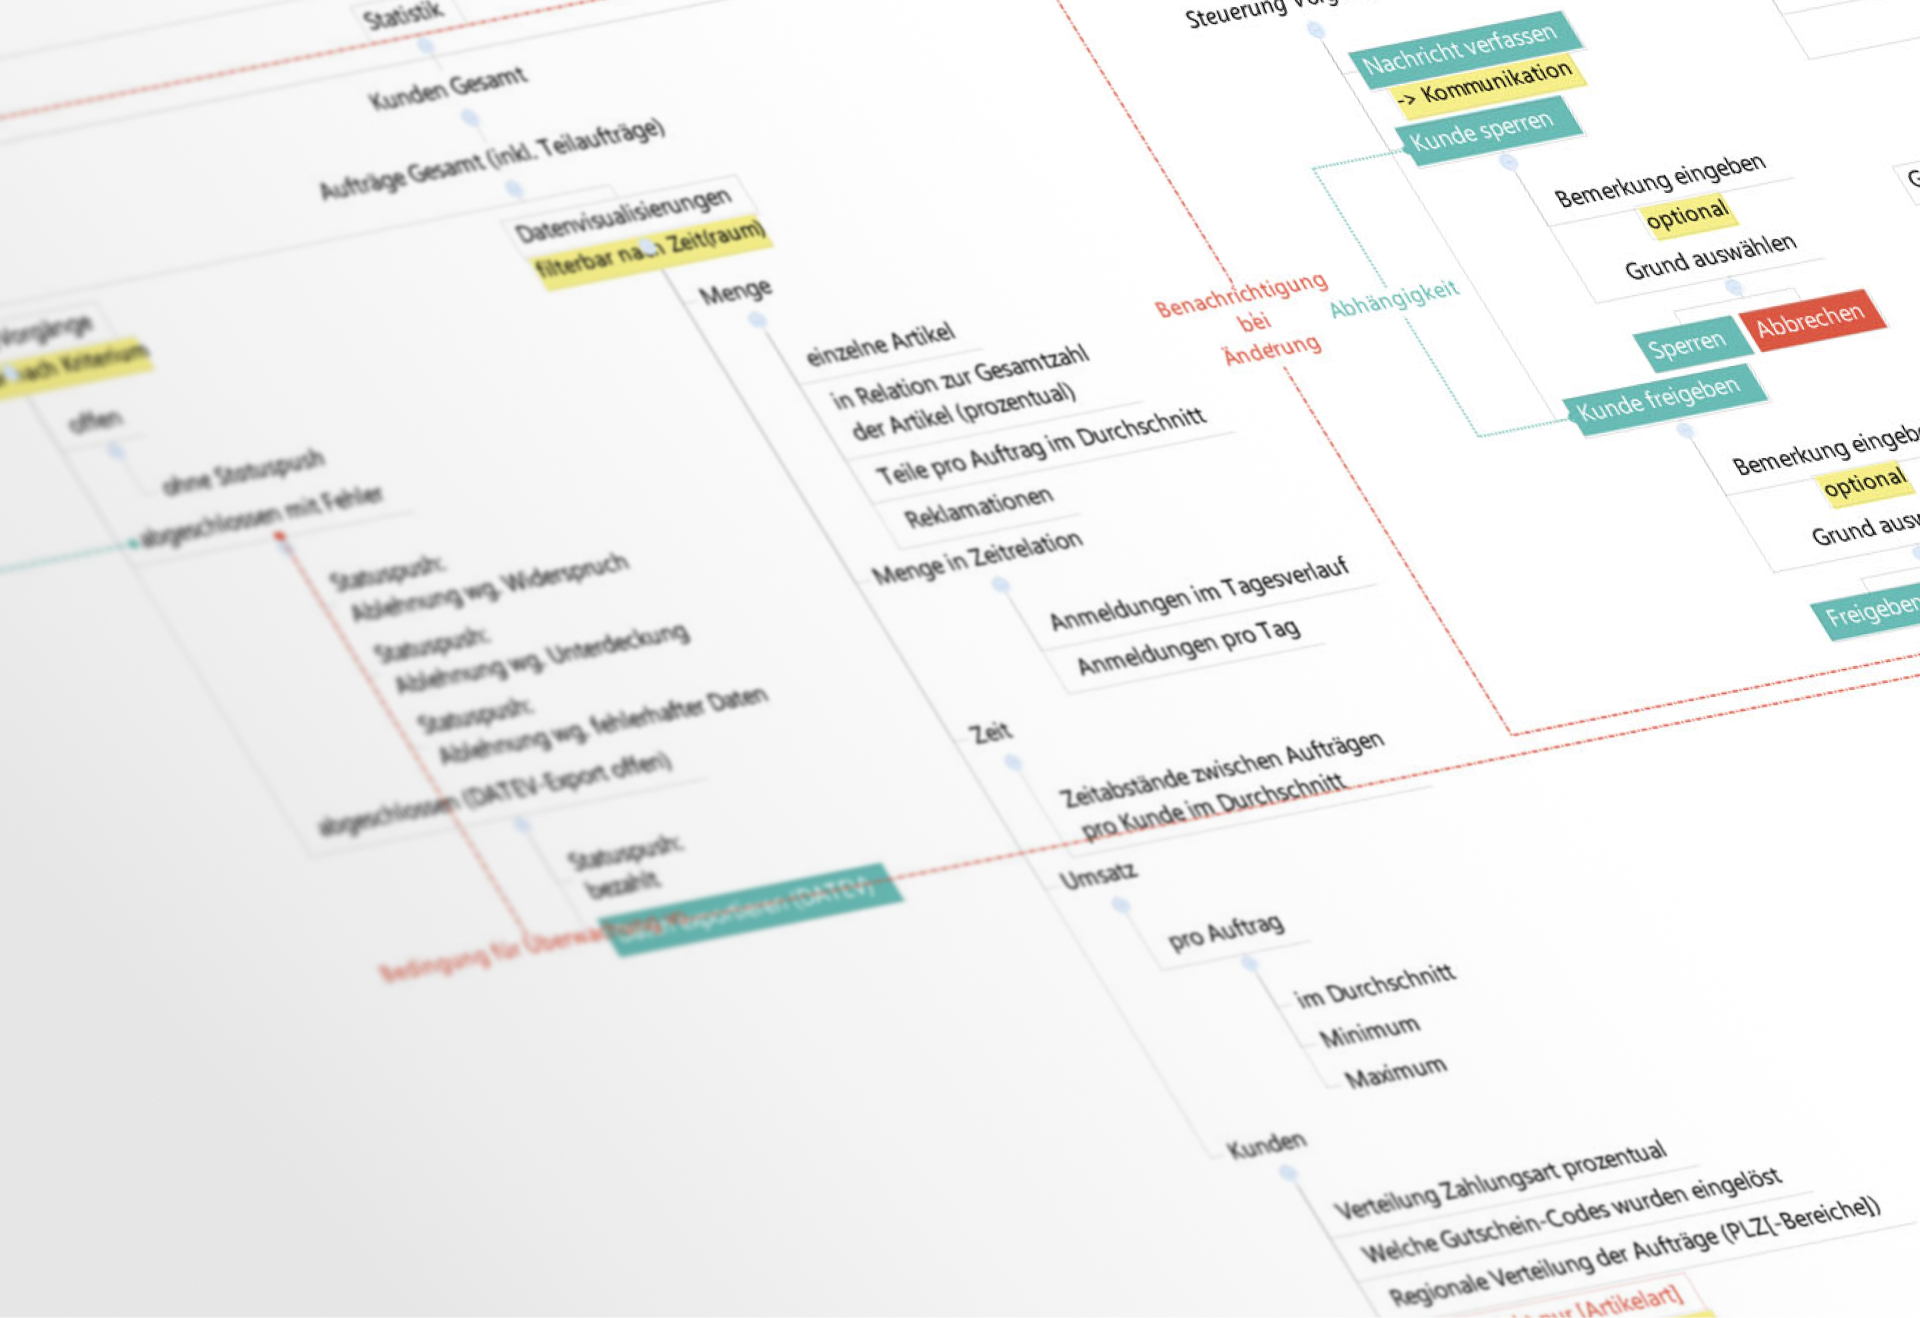Click the red dot on abgeschlossen mit Fehler branch
The image size is (1920, 1318).
(280, 534)
